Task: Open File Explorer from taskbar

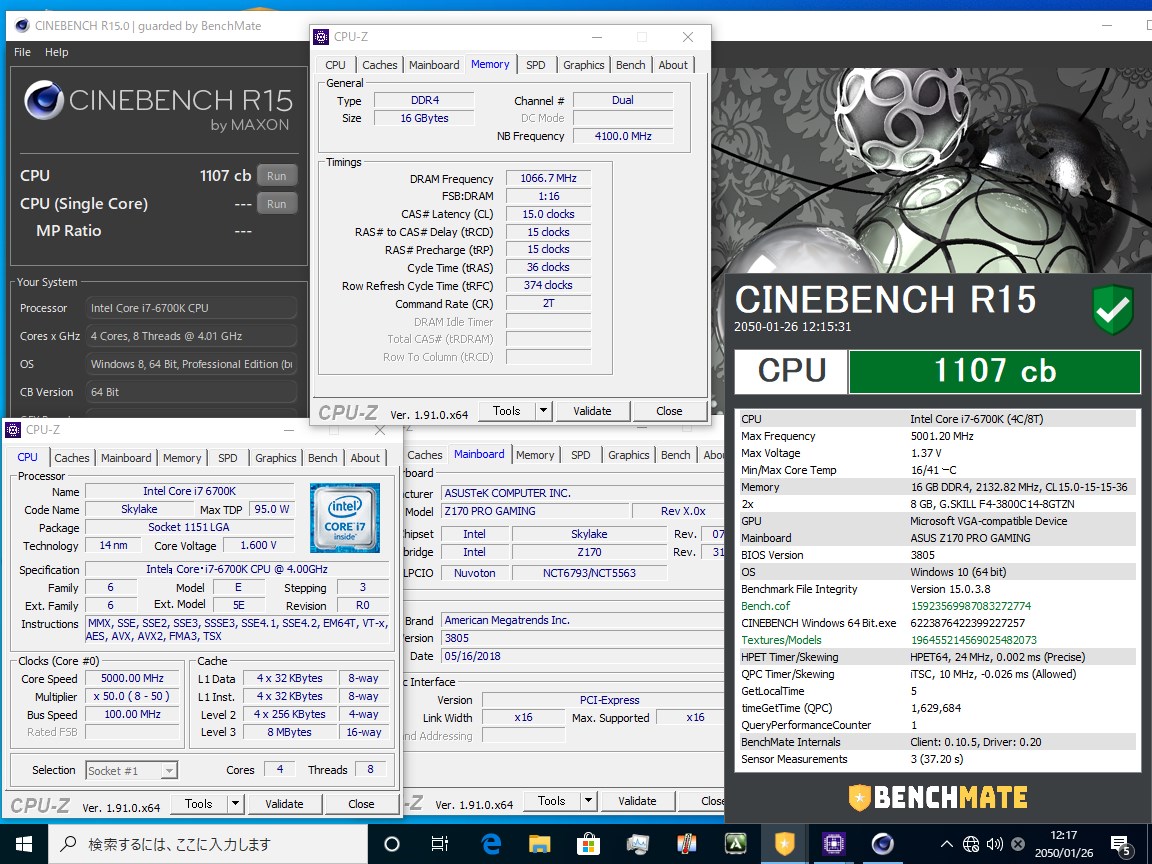Action: pyautogui.click(x=539, y=844)
